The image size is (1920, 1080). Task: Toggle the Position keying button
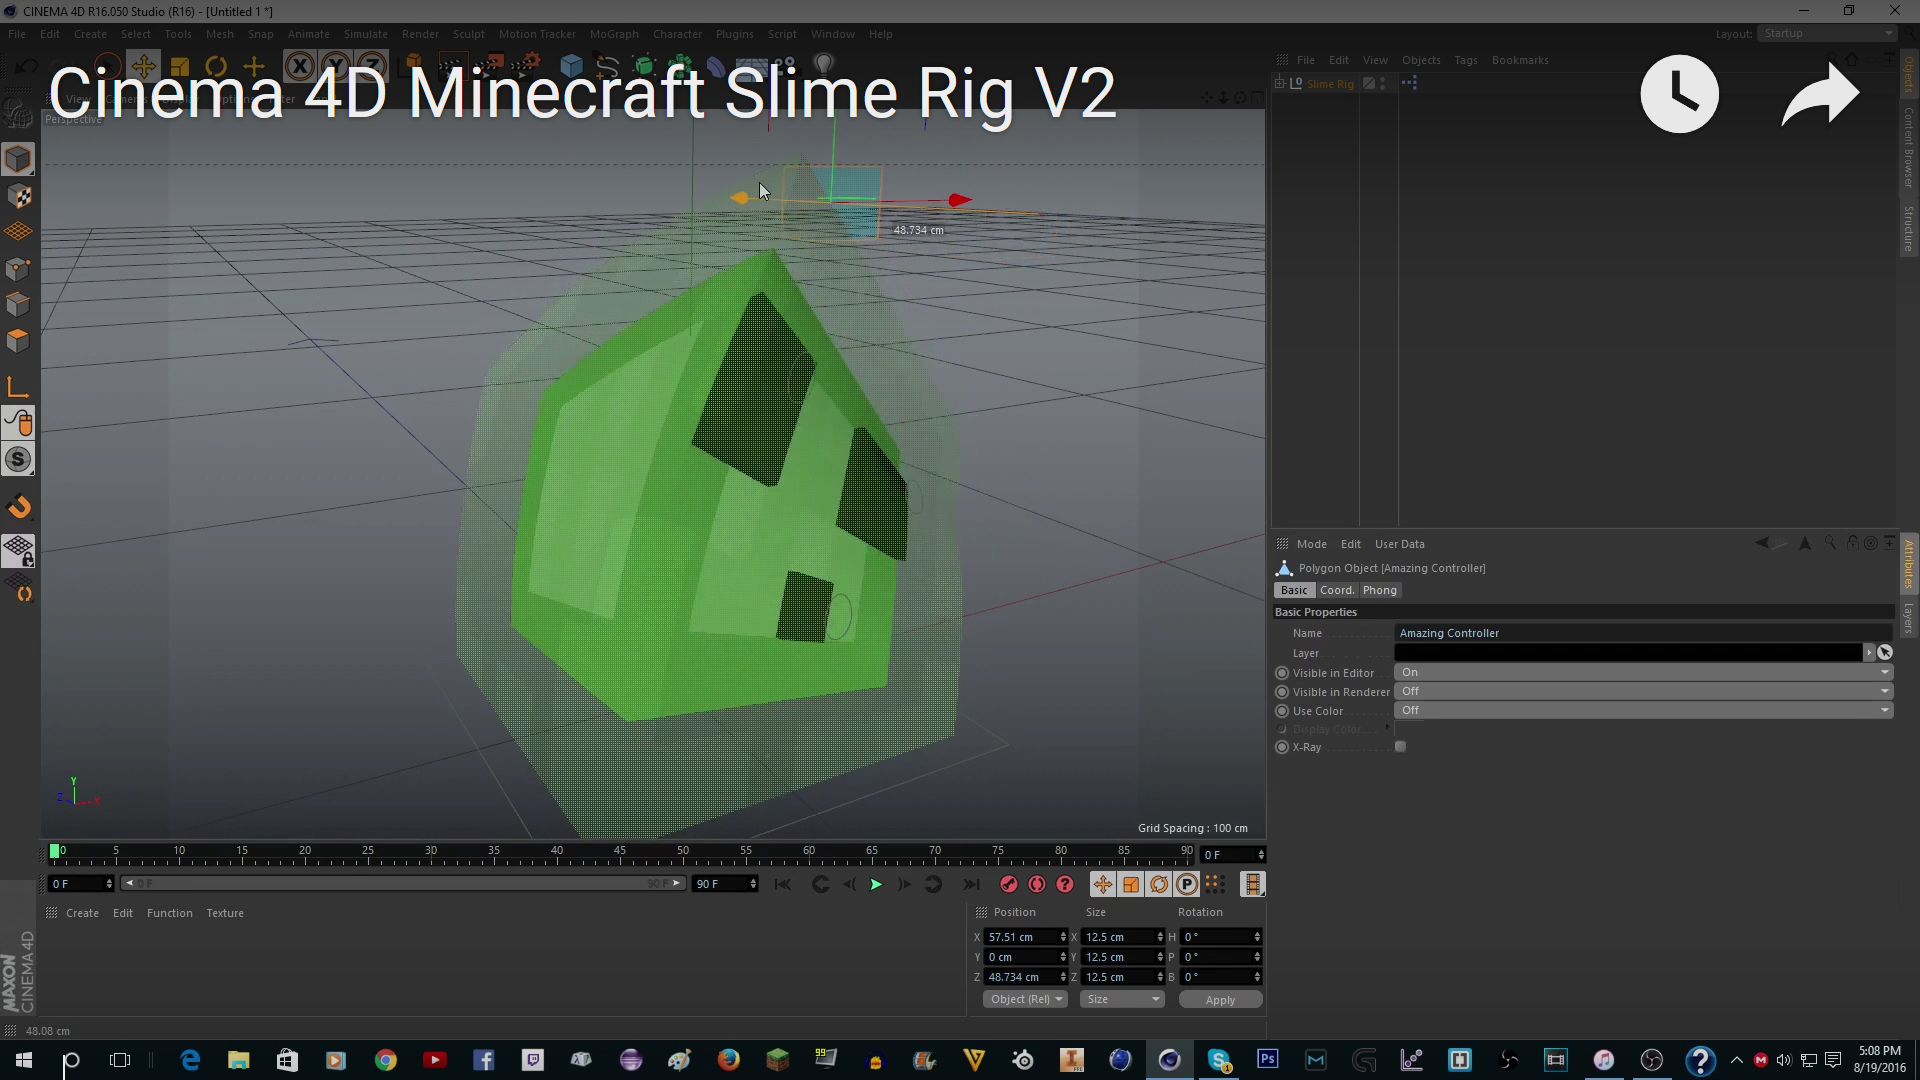1102,884
